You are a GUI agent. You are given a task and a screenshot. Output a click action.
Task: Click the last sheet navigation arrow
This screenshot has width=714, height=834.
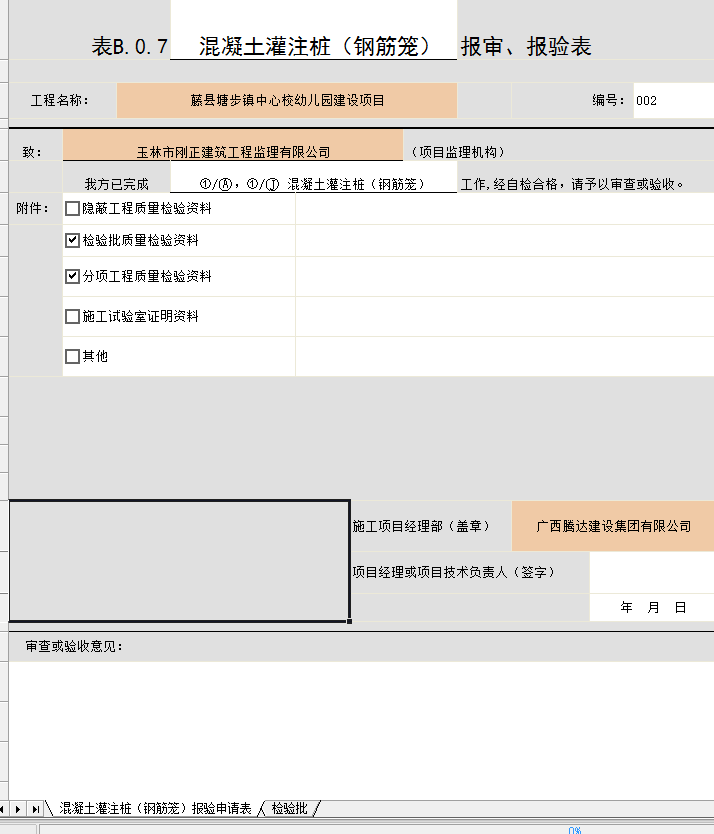click(x=35, y=808)
